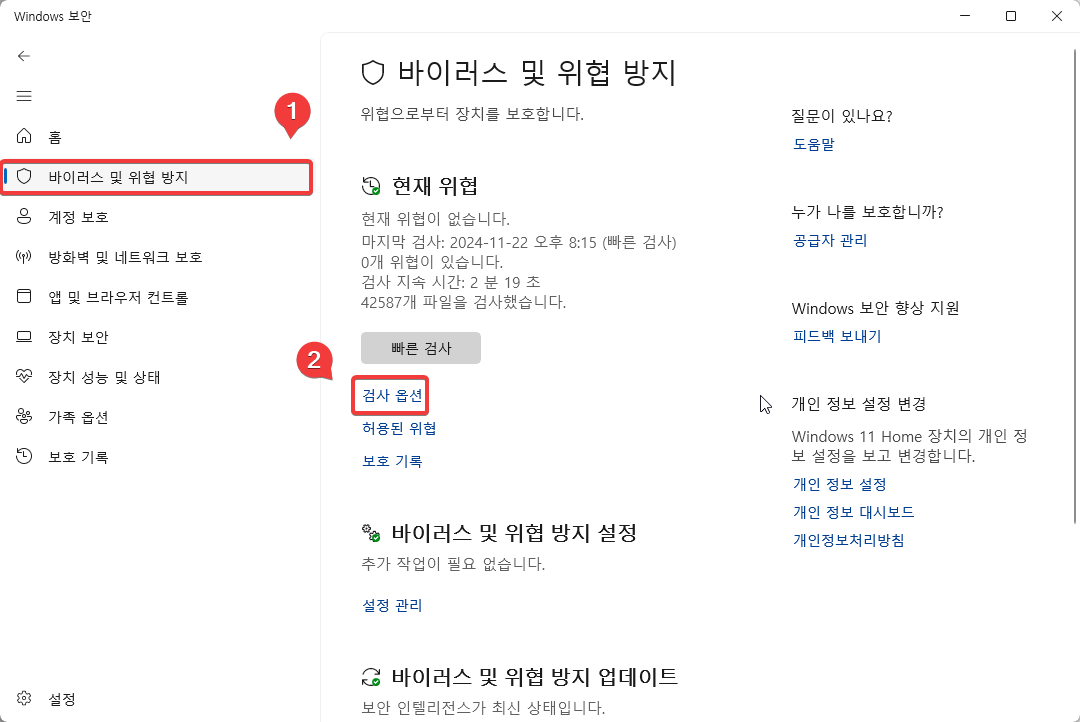Navigate back using the arrow at top left

24,56
